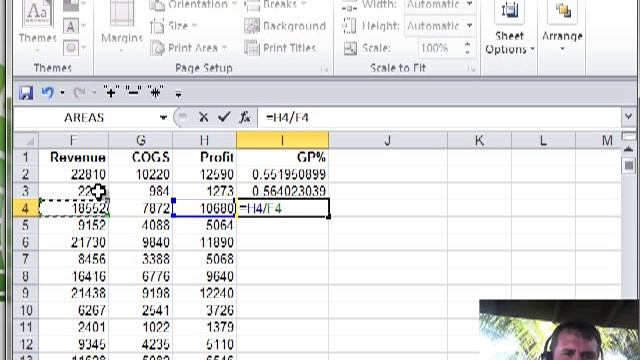640x360 pixels.
Task: Select row 4 header
Action: click(26, 208)
